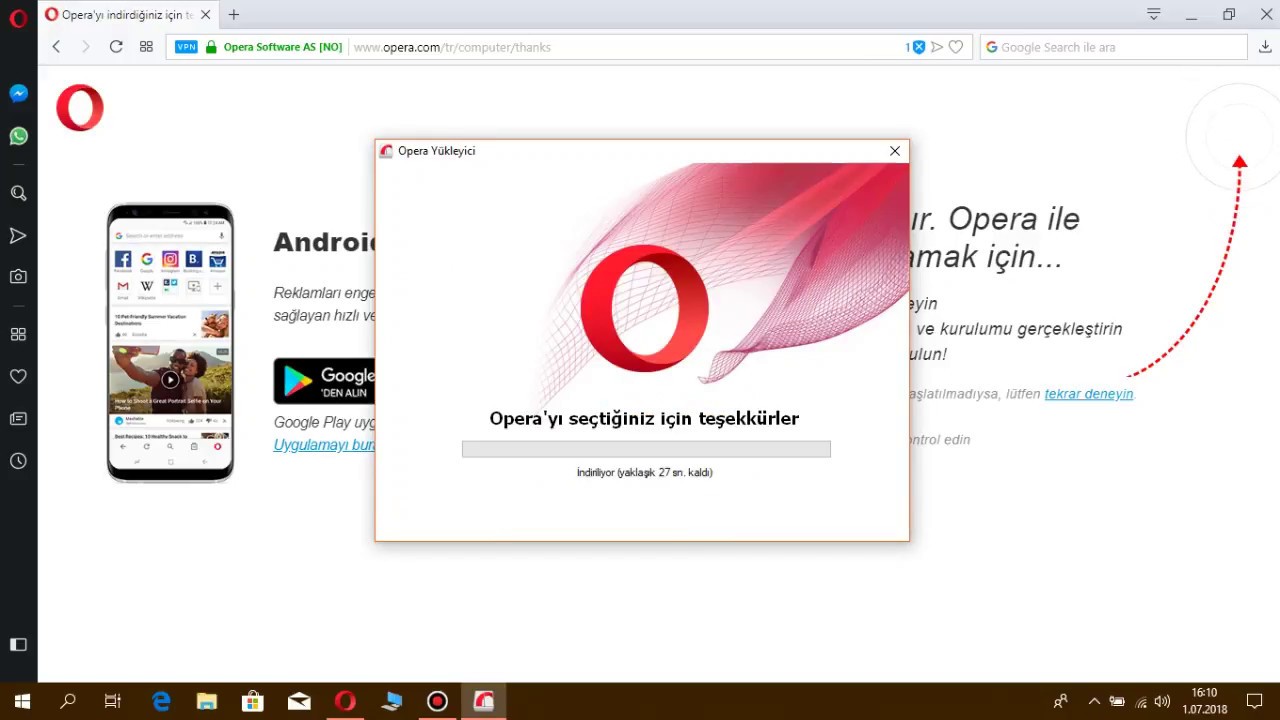Open Mail app from taskbar

(x=299, y=701)
